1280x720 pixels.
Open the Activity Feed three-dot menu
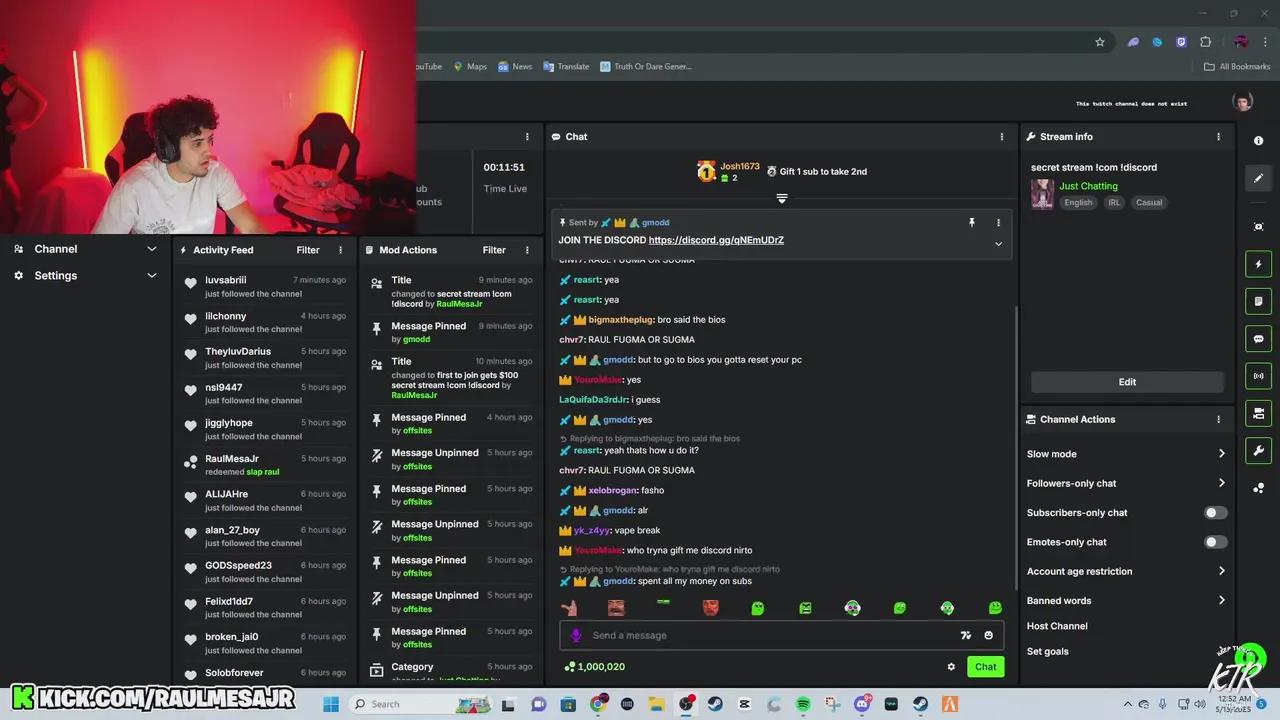(x=340, y=250)
